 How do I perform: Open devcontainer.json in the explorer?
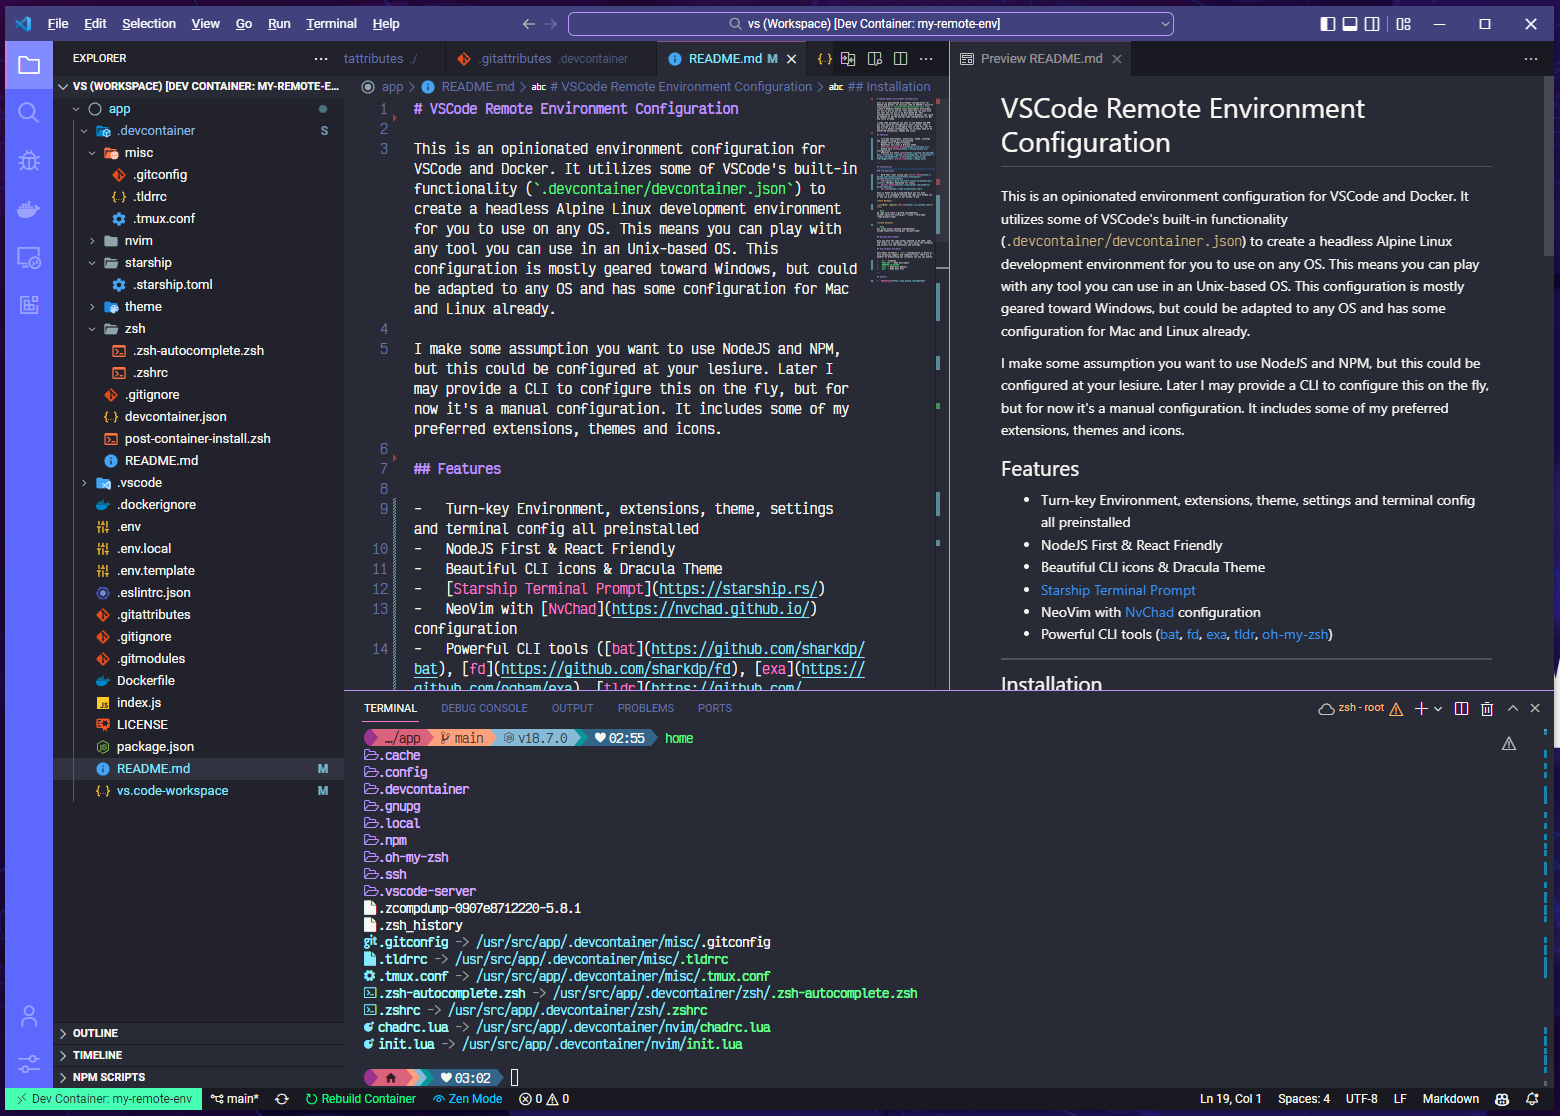[x=175, y=417]
